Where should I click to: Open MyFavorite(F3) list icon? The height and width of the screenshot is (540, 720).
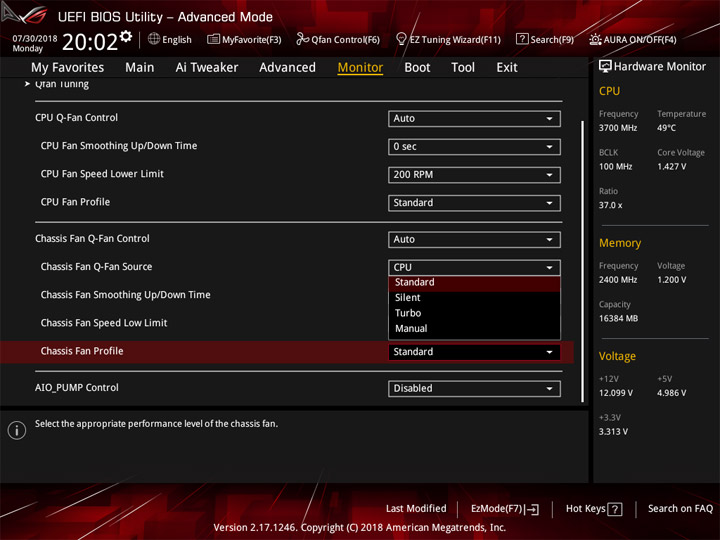213,39
